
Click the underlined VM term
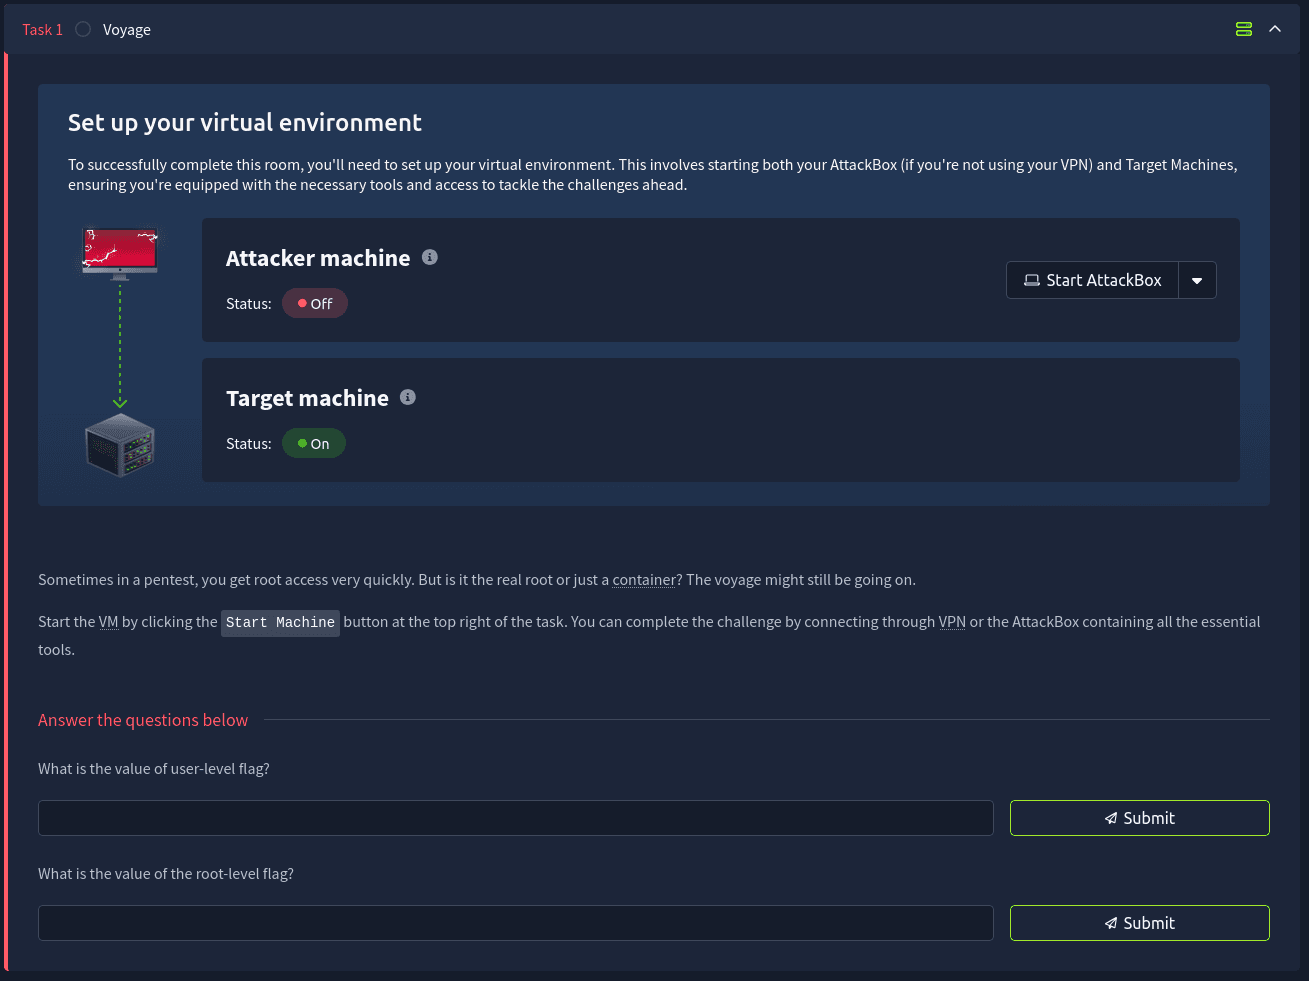(x=108, y=622)
